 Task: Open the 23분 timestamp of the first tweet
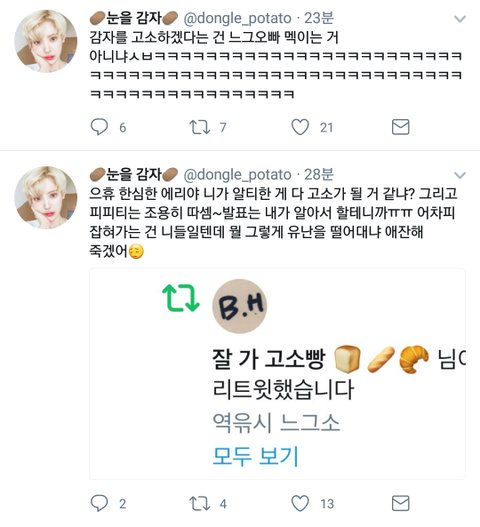point(319,18)
